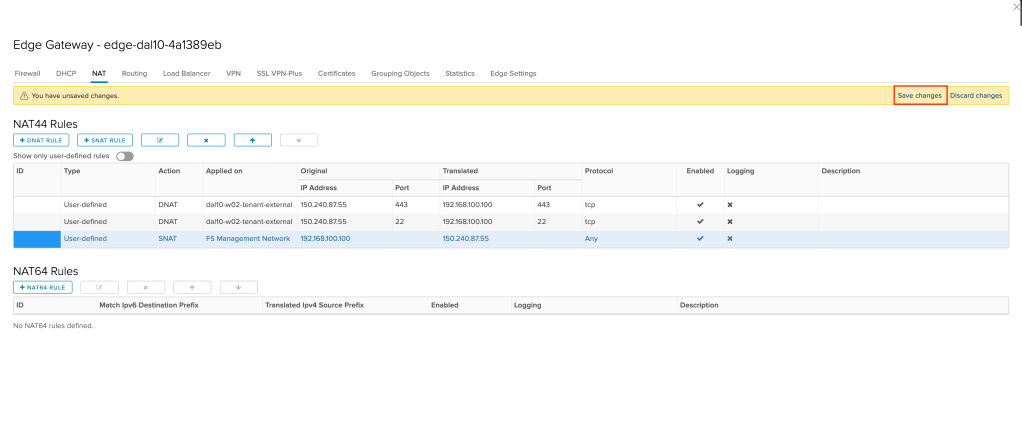Add a new SNAT rule

click(x=103, y=141)
